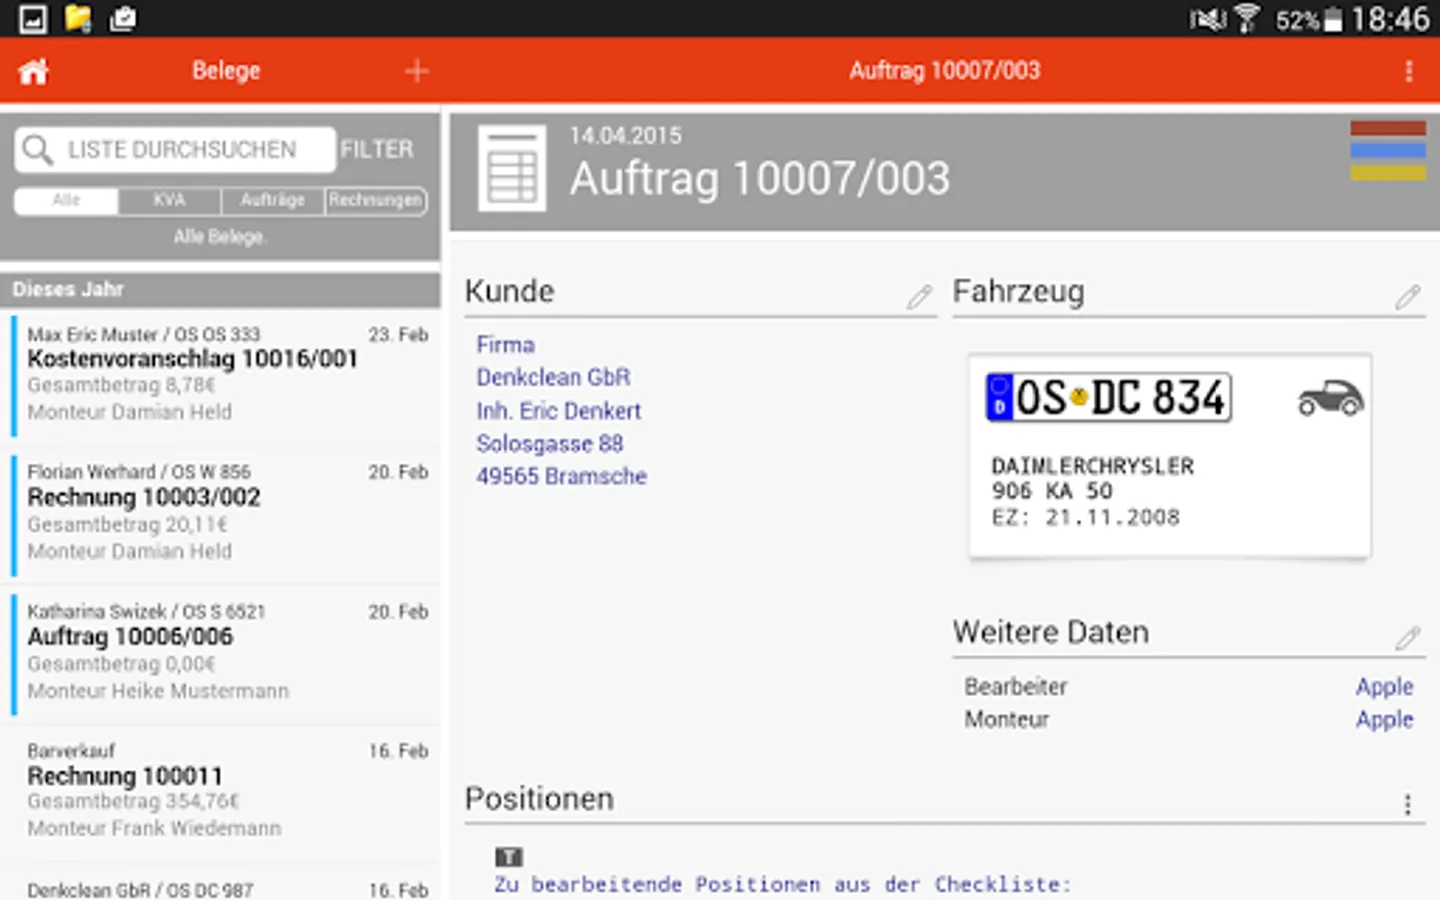Screen dimensions: 1440x900
Task: Edit Fahrzeug section with pencil icon
Action: tap(1407, 296)
